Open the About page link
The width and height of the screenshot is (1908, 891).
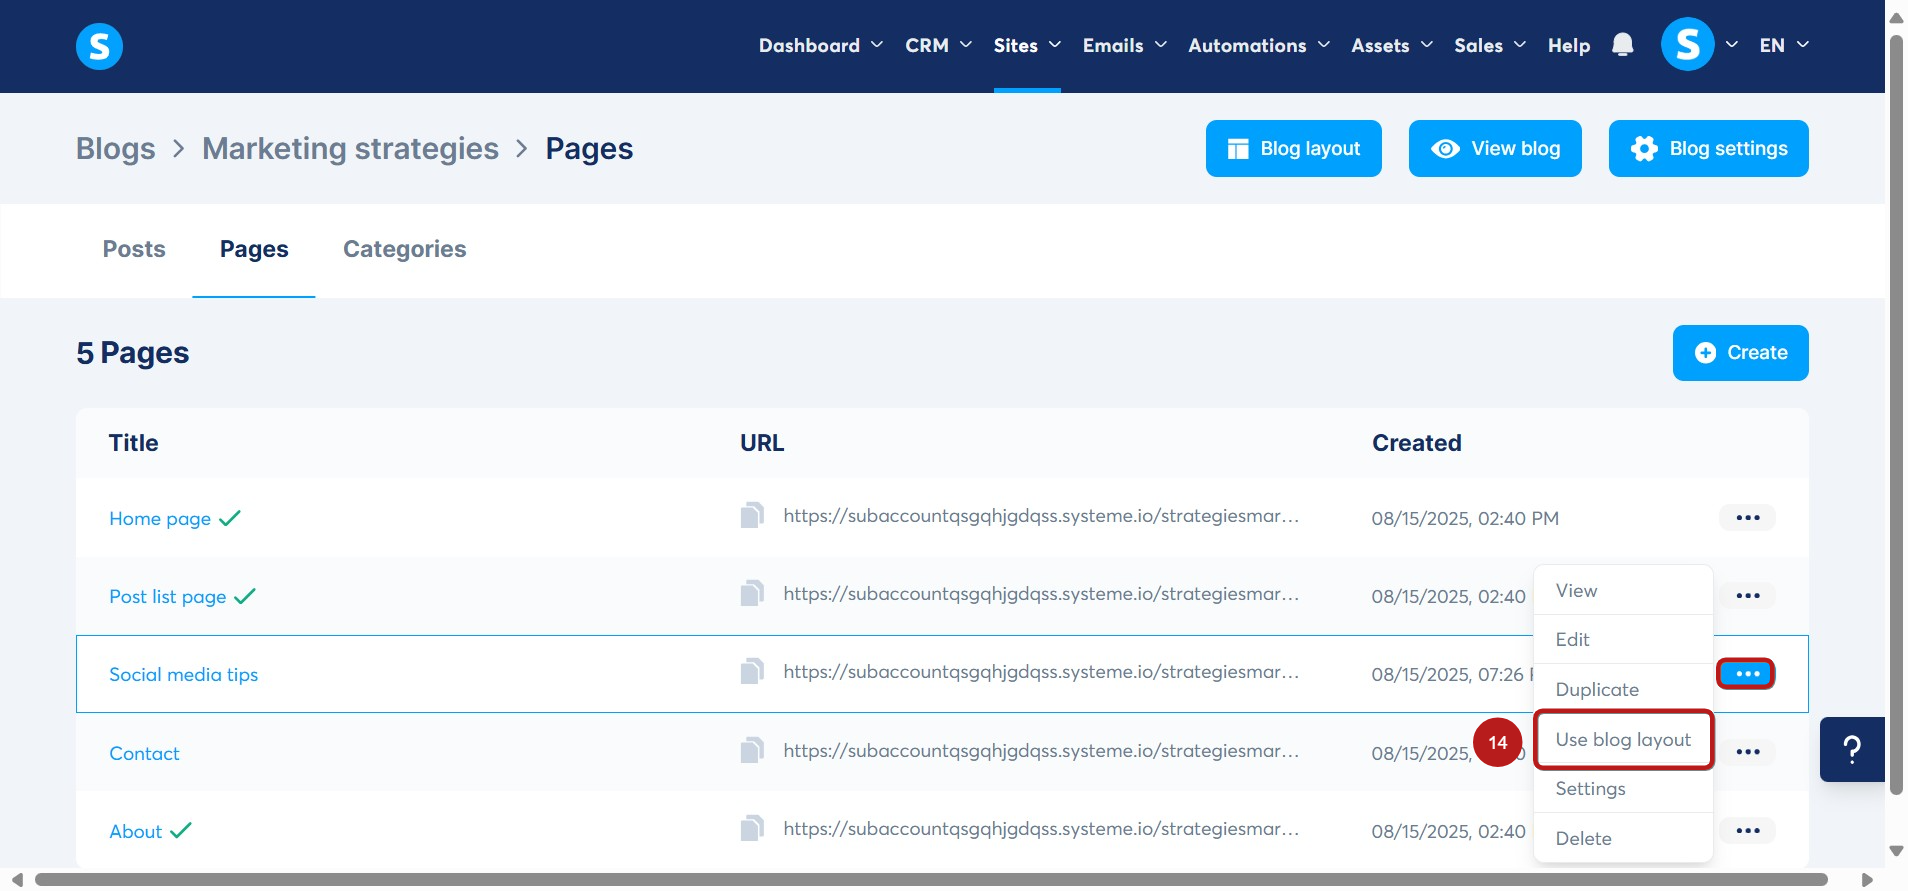click(136, 832)
